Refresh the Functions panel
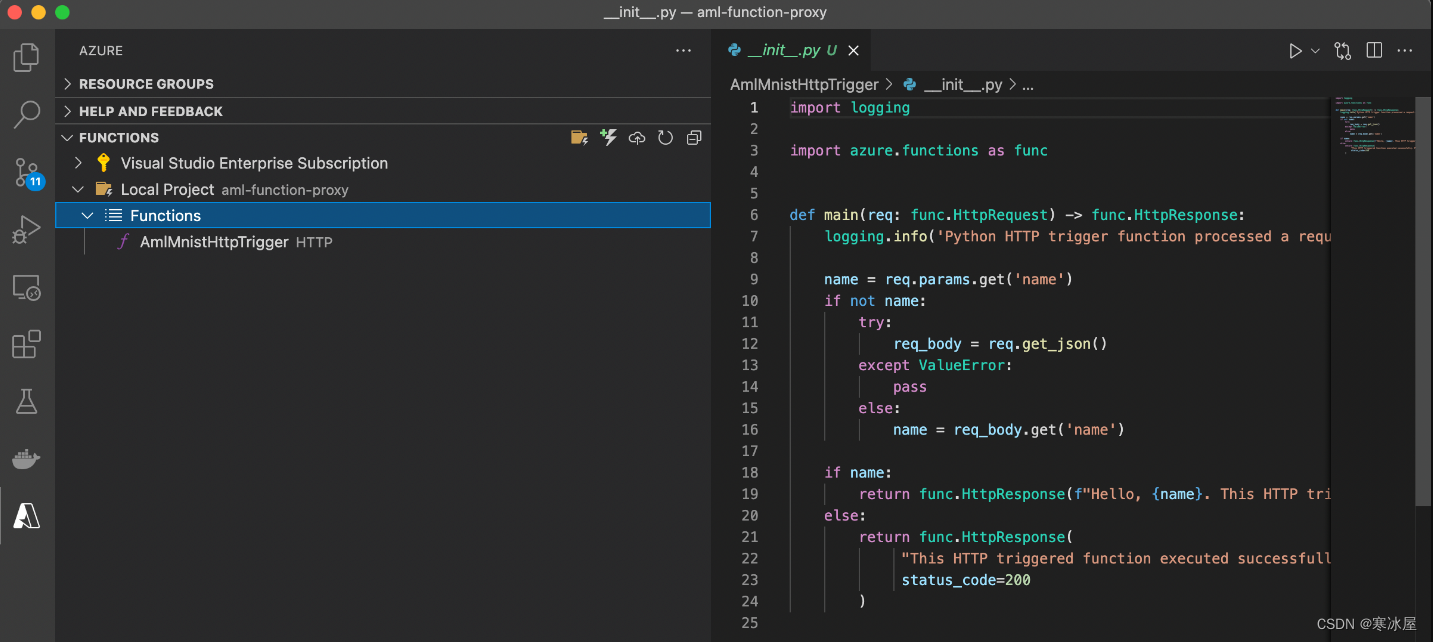The height and width of the screenshot is (642, 1433). point(665,138)
